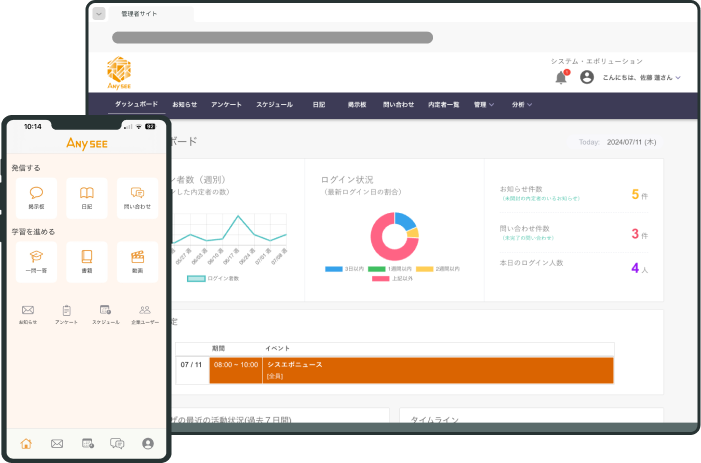This screenshot has height=463, width=701.
Task: Click the 08:00 ~ 10:00 time cell
Action: point(236,370)
